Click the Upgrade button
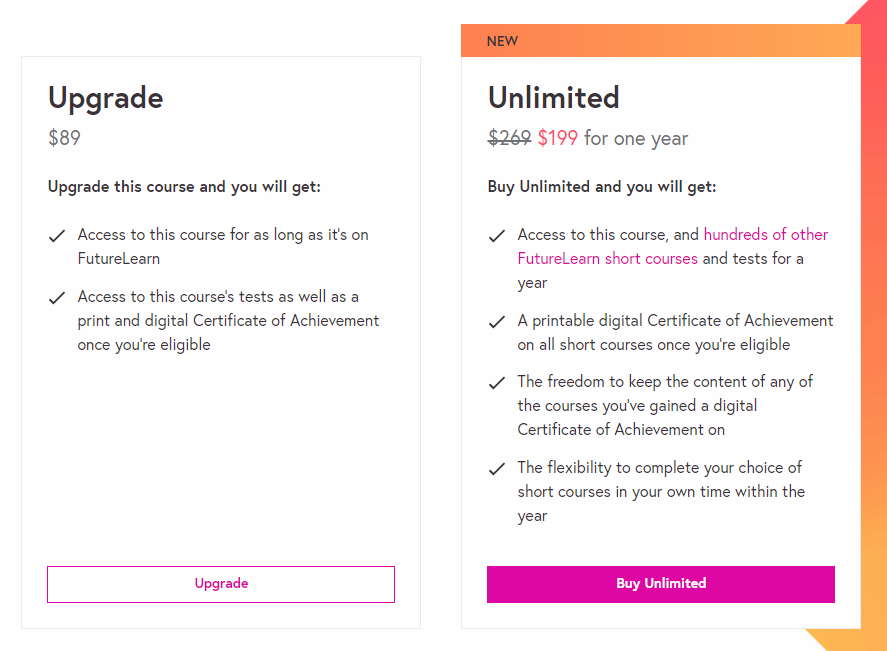 click(221, 584)
